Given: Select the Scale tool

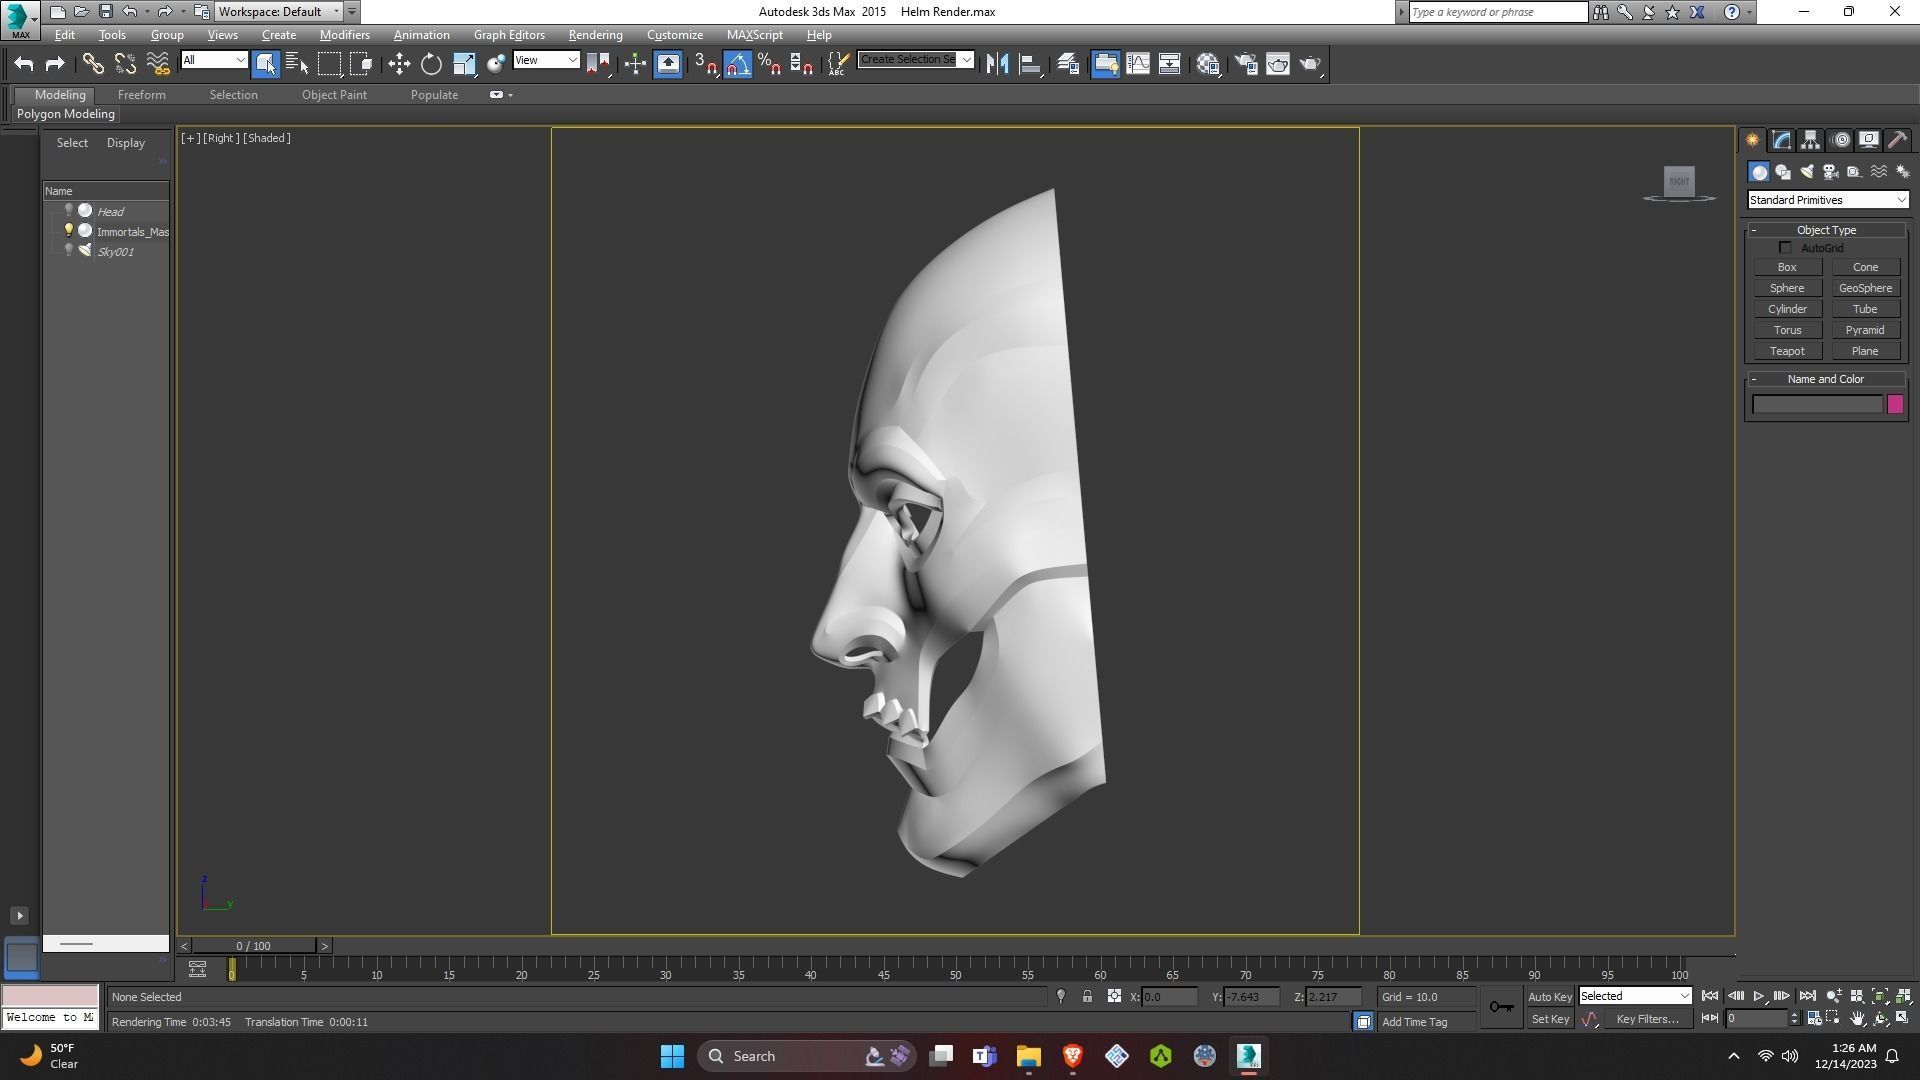Looking at the screenshot, I should click(x=464, y=64).
